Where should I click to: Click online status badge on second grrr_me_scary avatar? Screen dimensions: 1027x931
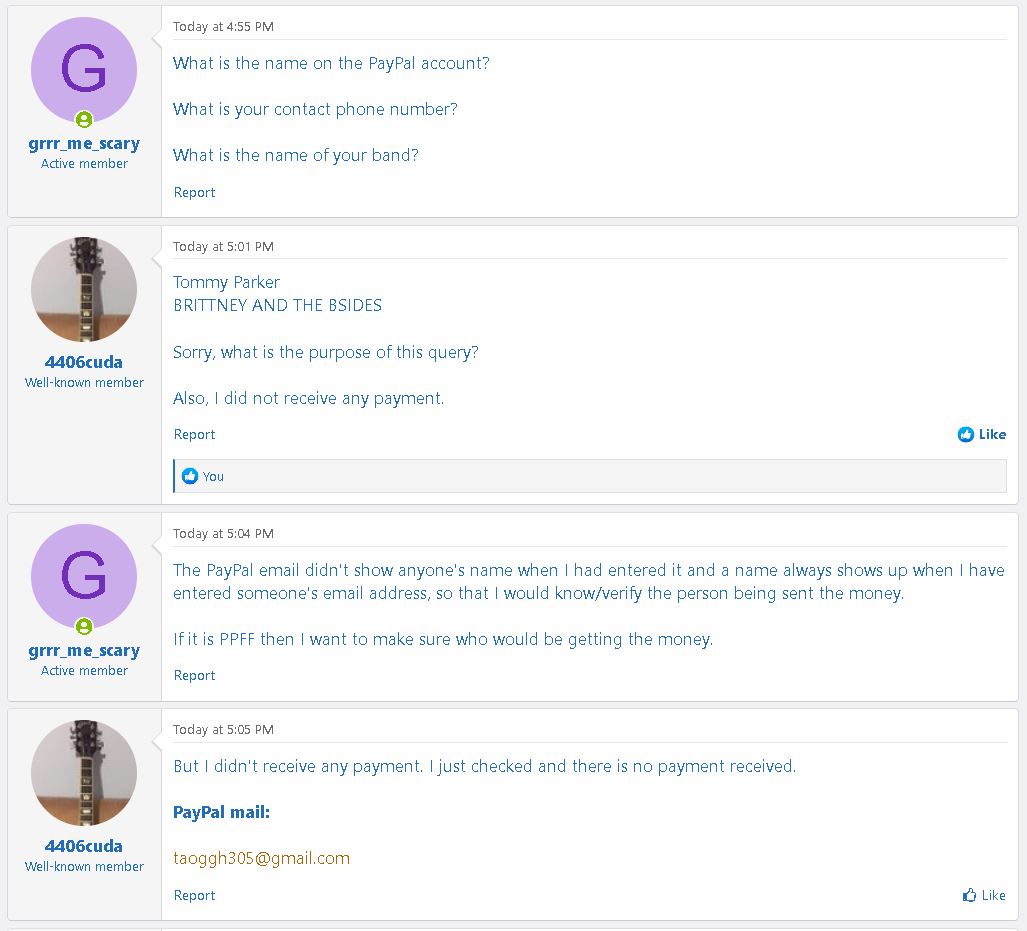[84, 626]
